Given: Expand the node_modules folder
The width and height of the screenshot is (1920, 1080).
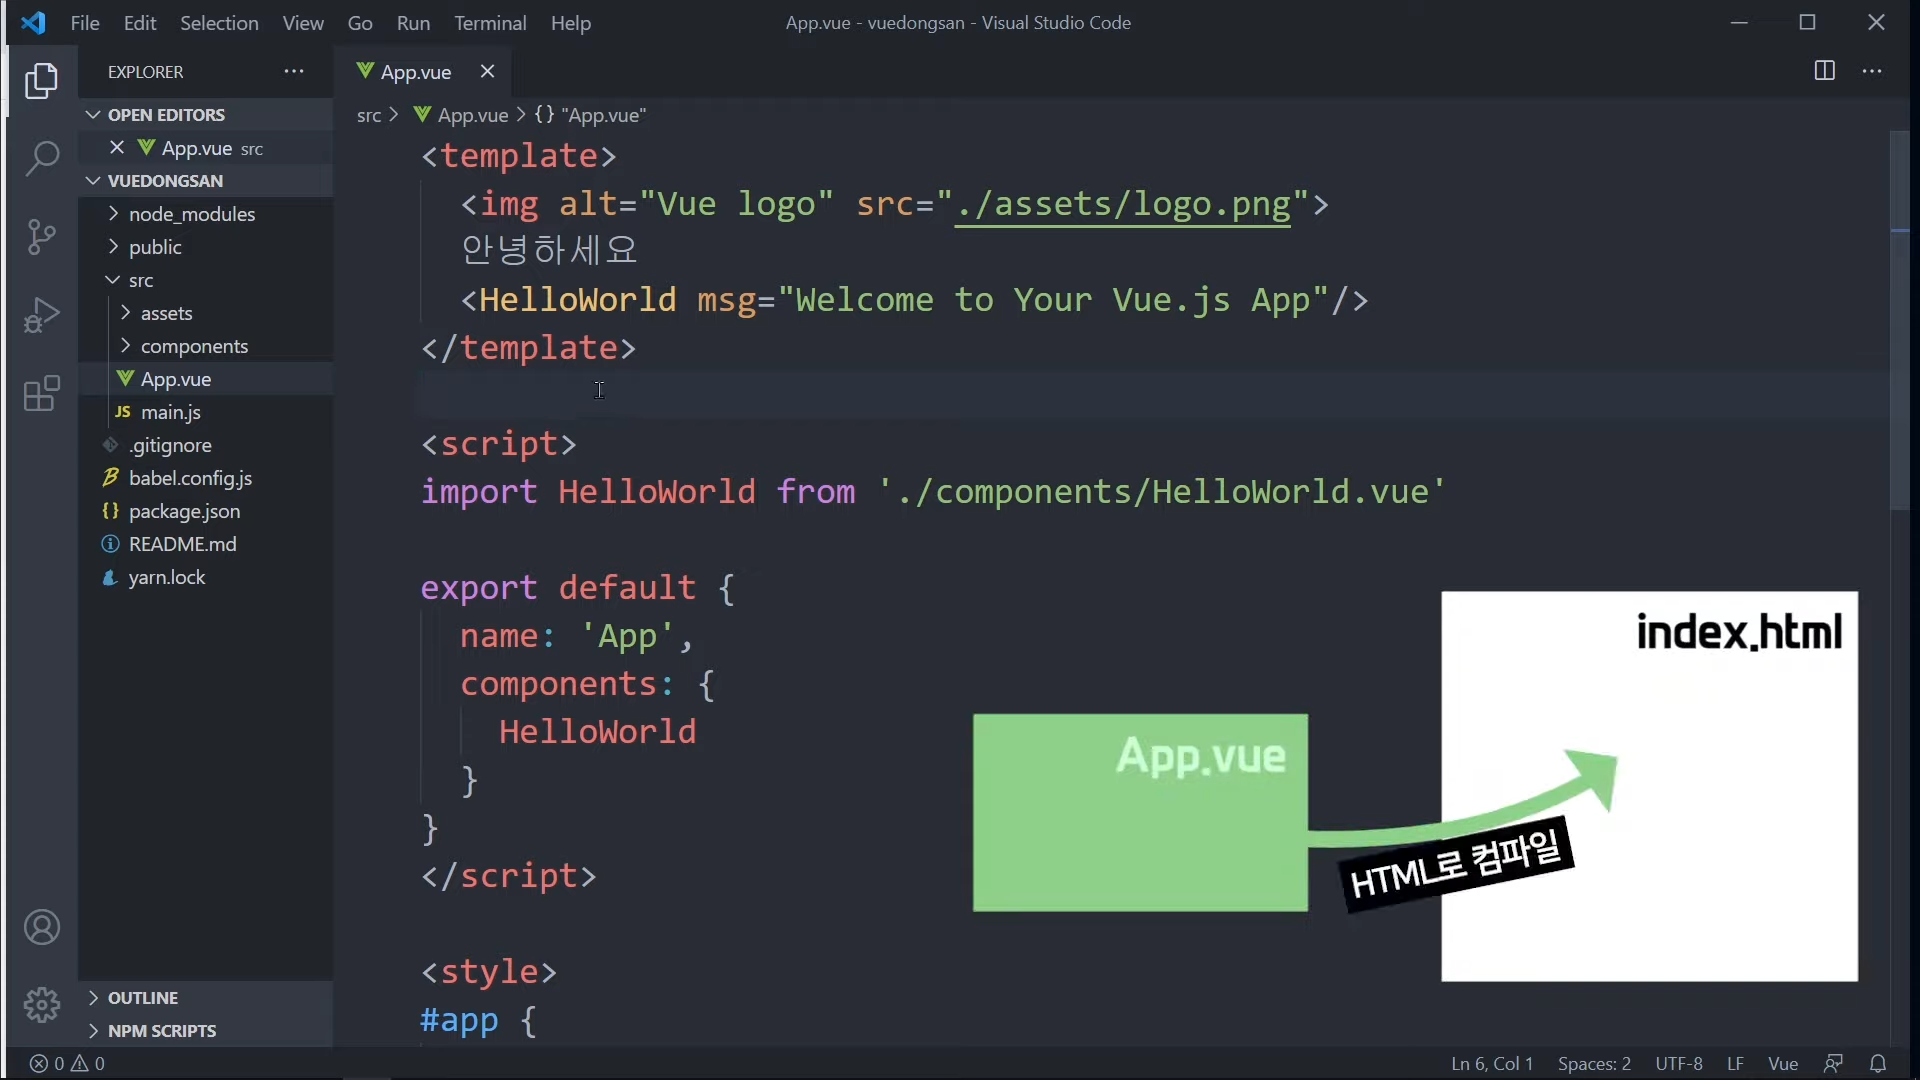Looking at the screenshot, I should point(191,214).
